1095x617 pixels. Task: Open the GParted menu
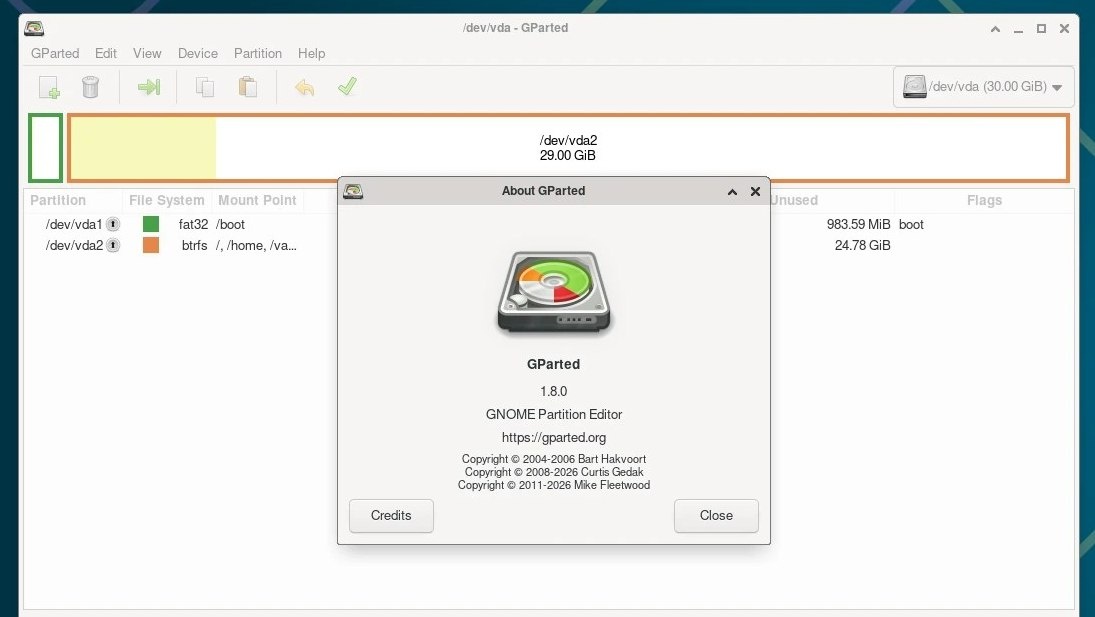point(55,53)
